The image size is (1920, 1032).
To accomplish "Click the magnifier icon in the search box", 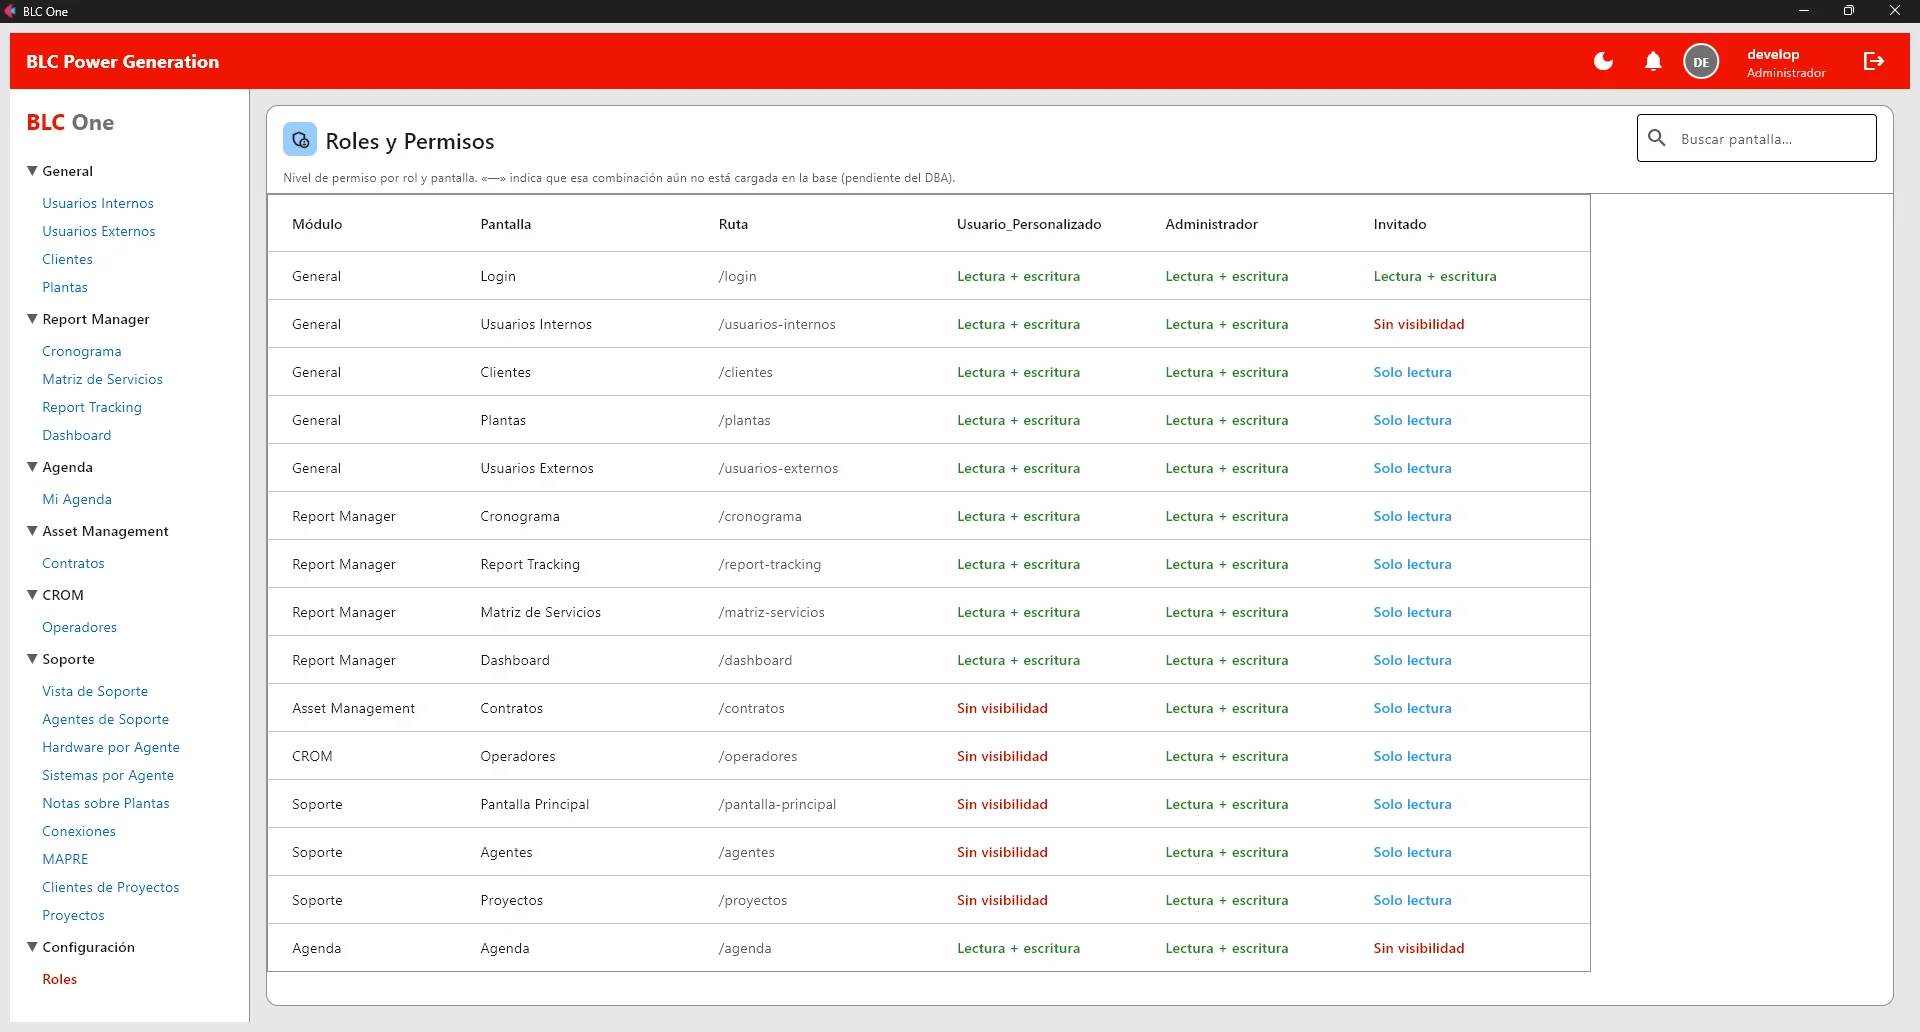I will coord(1657,138).
